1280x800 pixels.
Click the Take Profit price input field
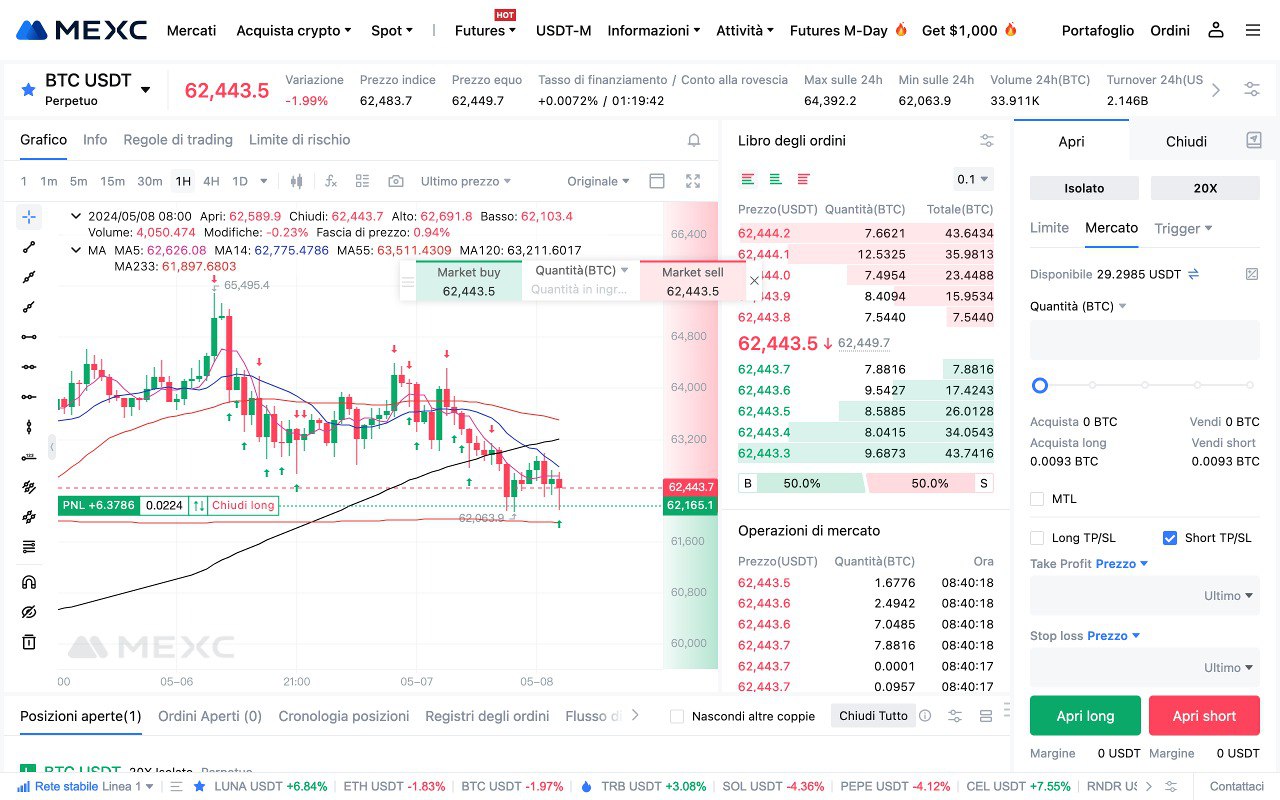click(1145, 595)
